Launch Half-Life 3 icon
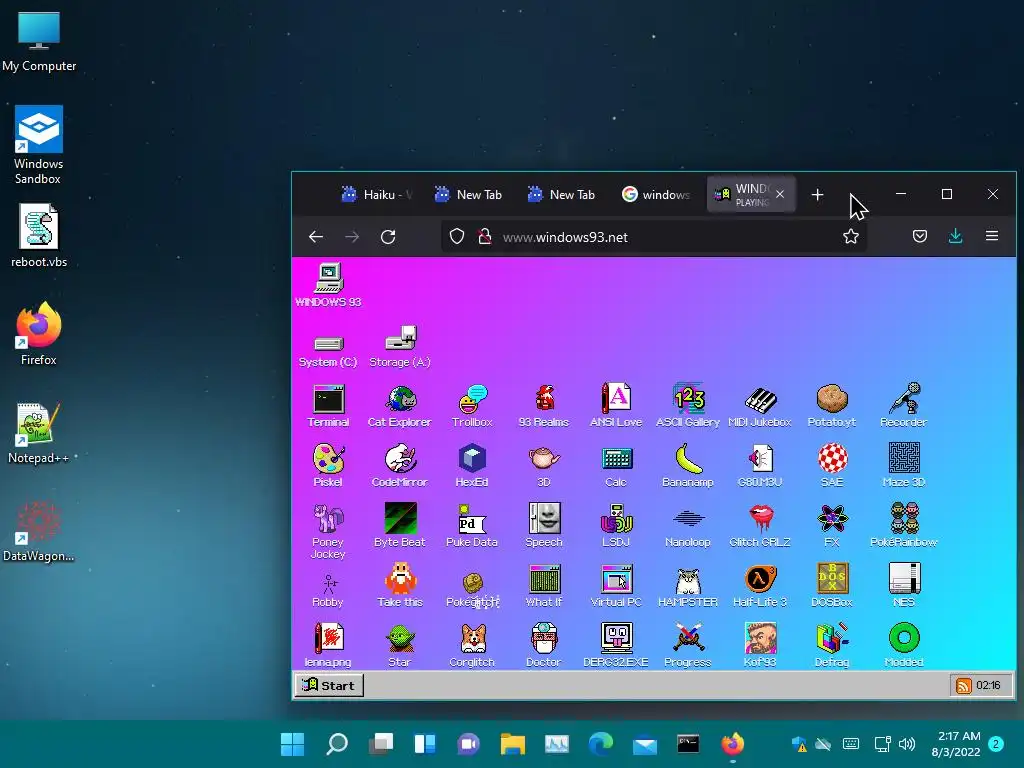Screen dimensions: 1024x768 760,586
